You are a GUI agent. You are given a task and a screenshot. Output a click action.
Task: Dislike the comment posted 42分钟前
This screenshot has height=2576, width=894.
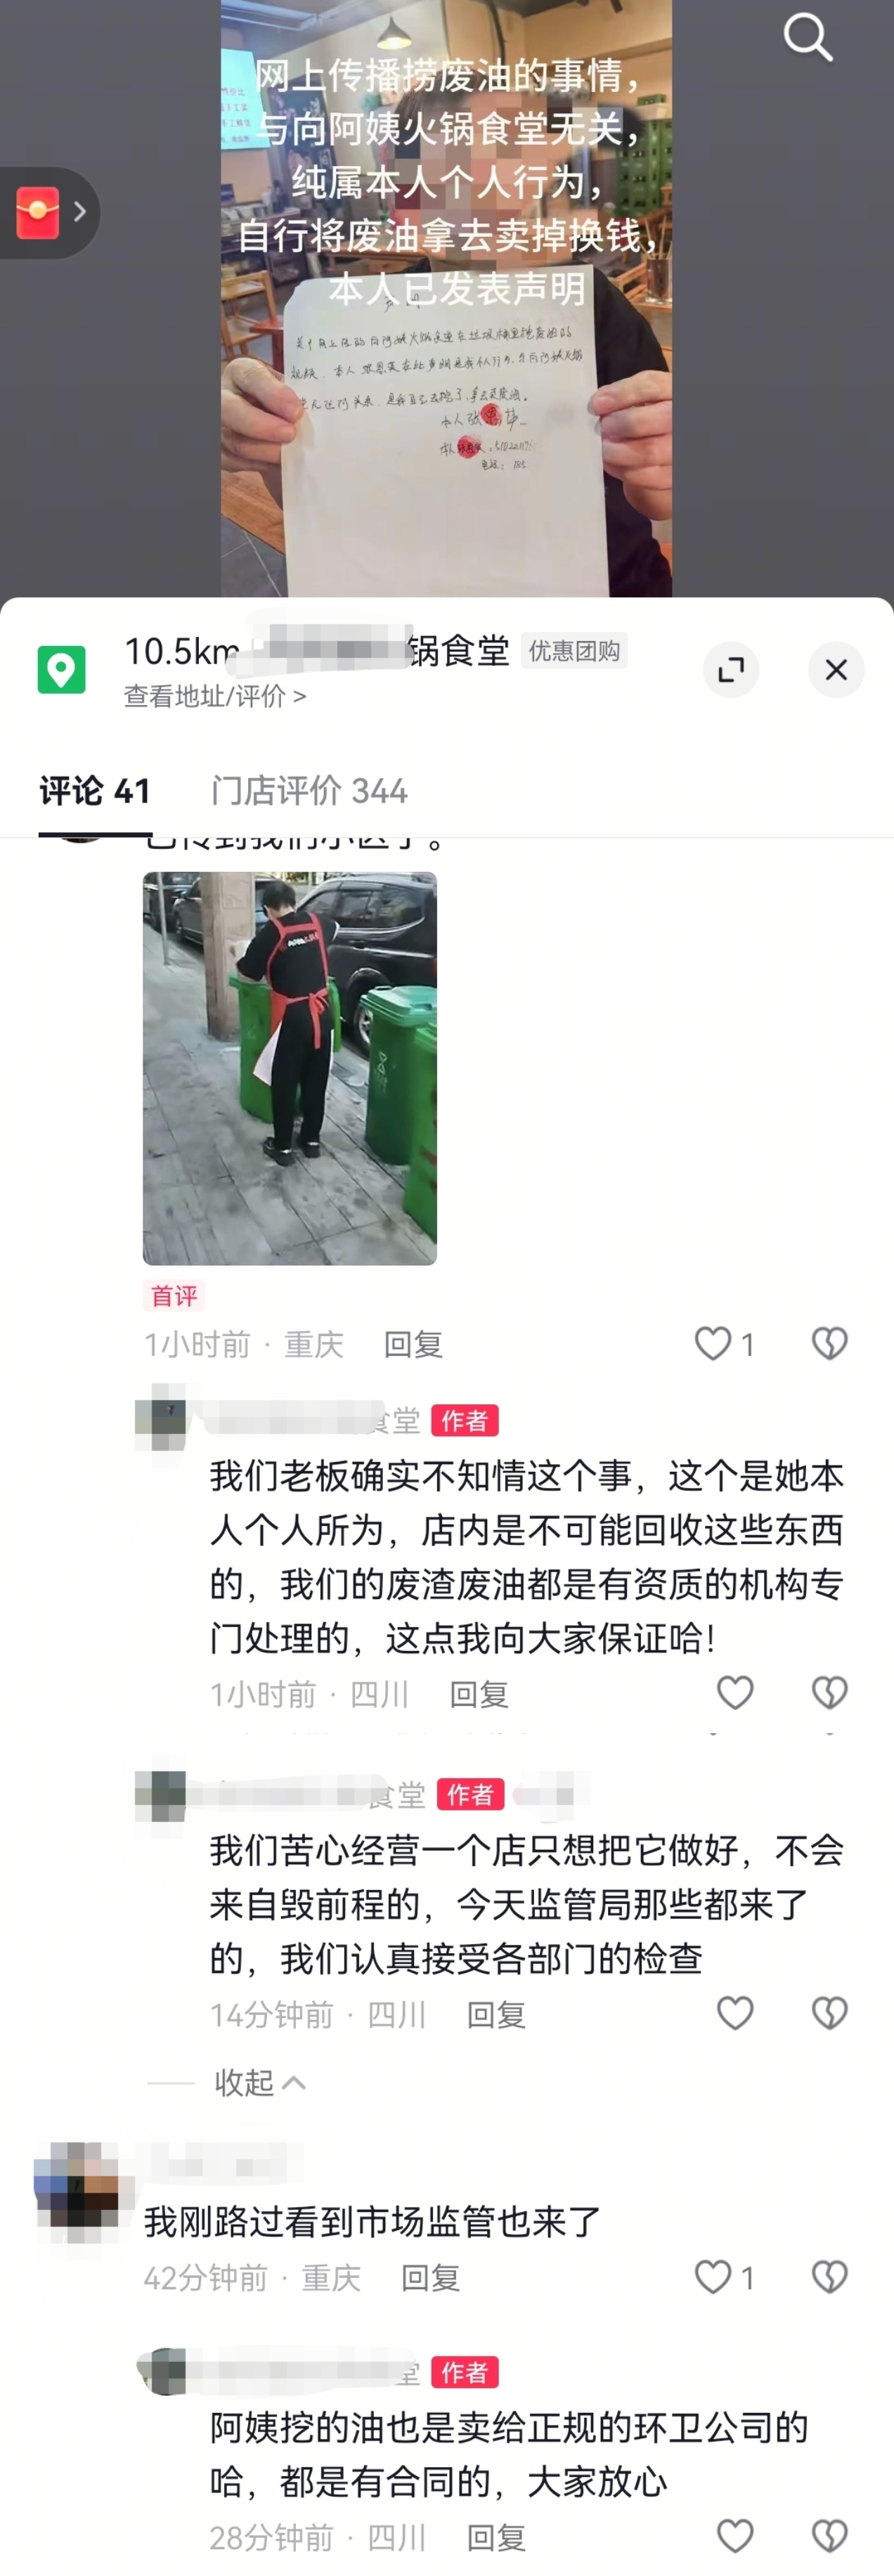[x=830, y=2277]
